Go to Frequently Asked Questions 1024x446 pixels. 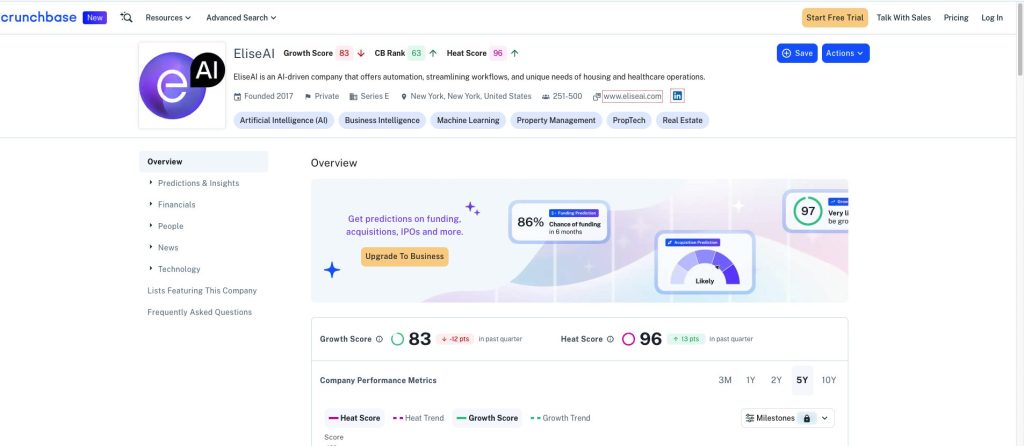(x=199, y=312)
